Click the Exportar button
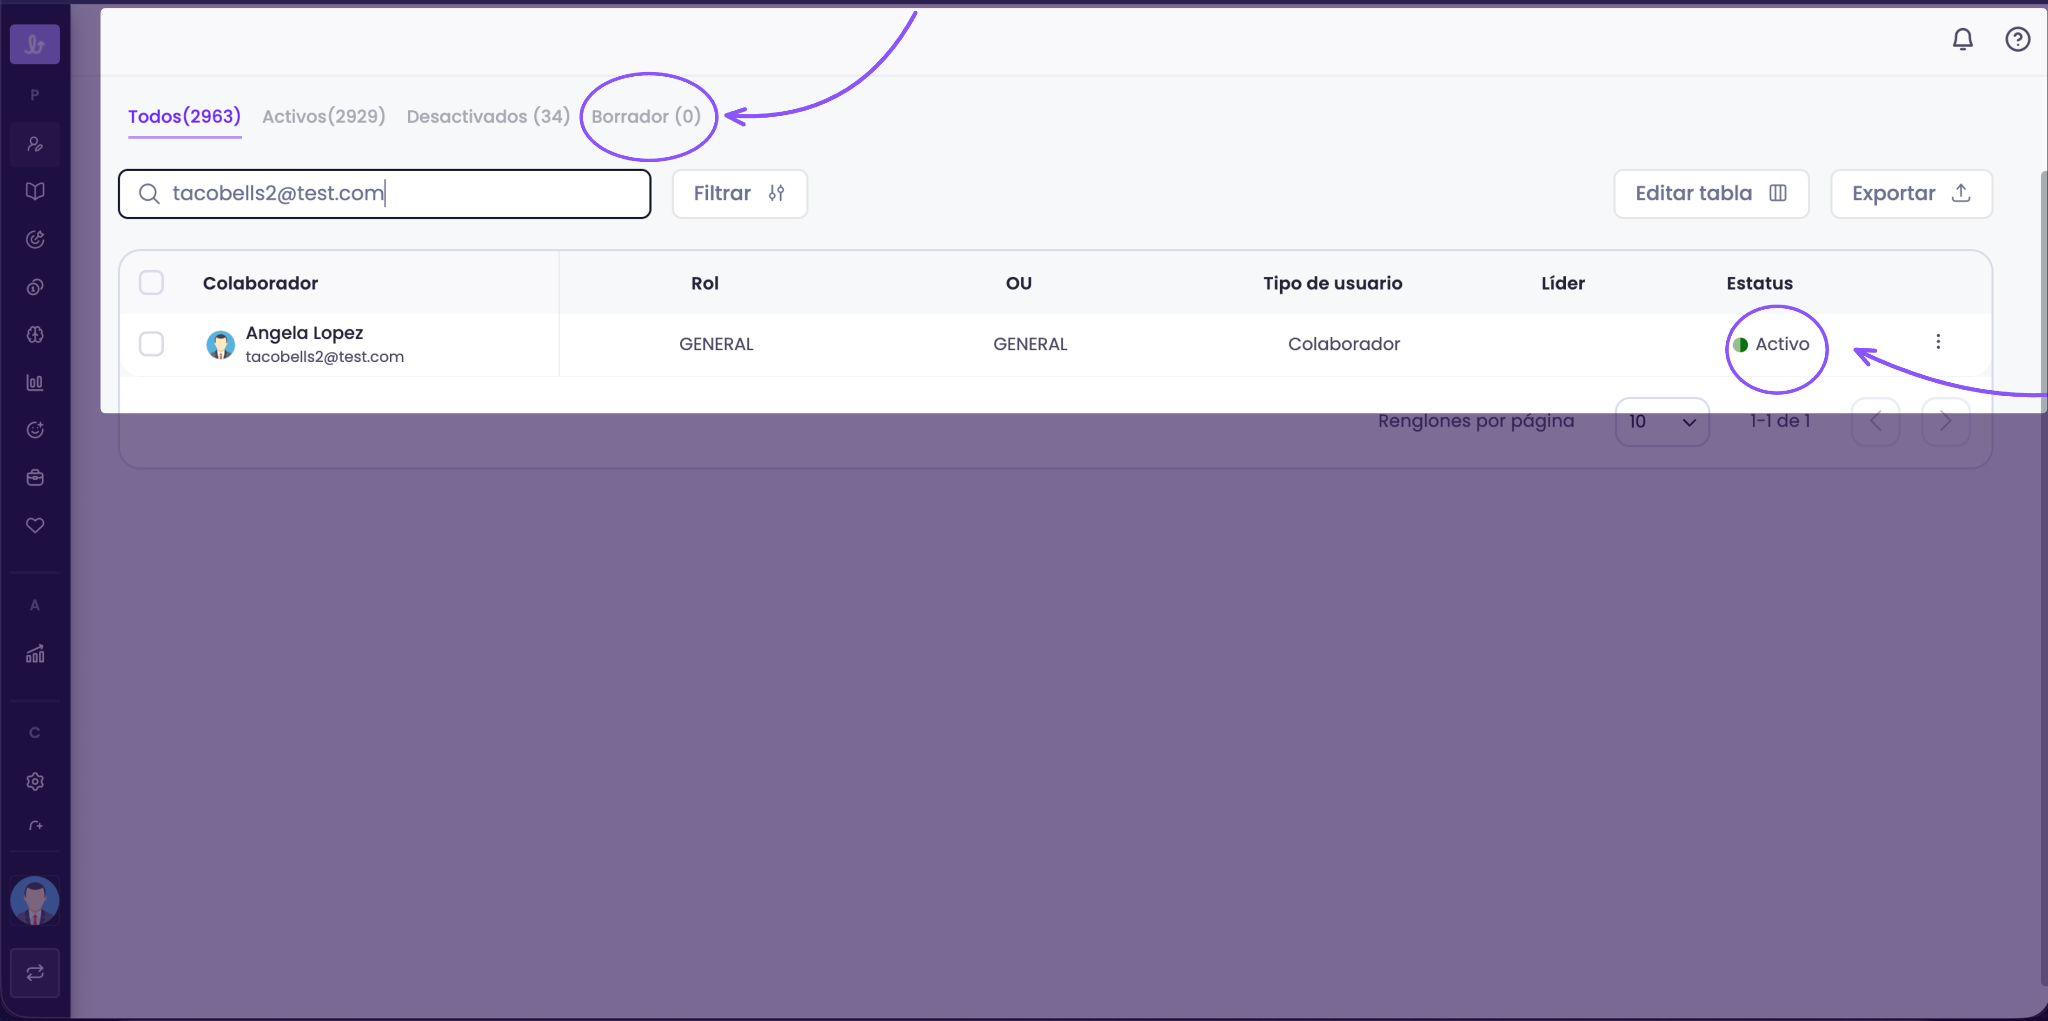 coord(1911,194)
